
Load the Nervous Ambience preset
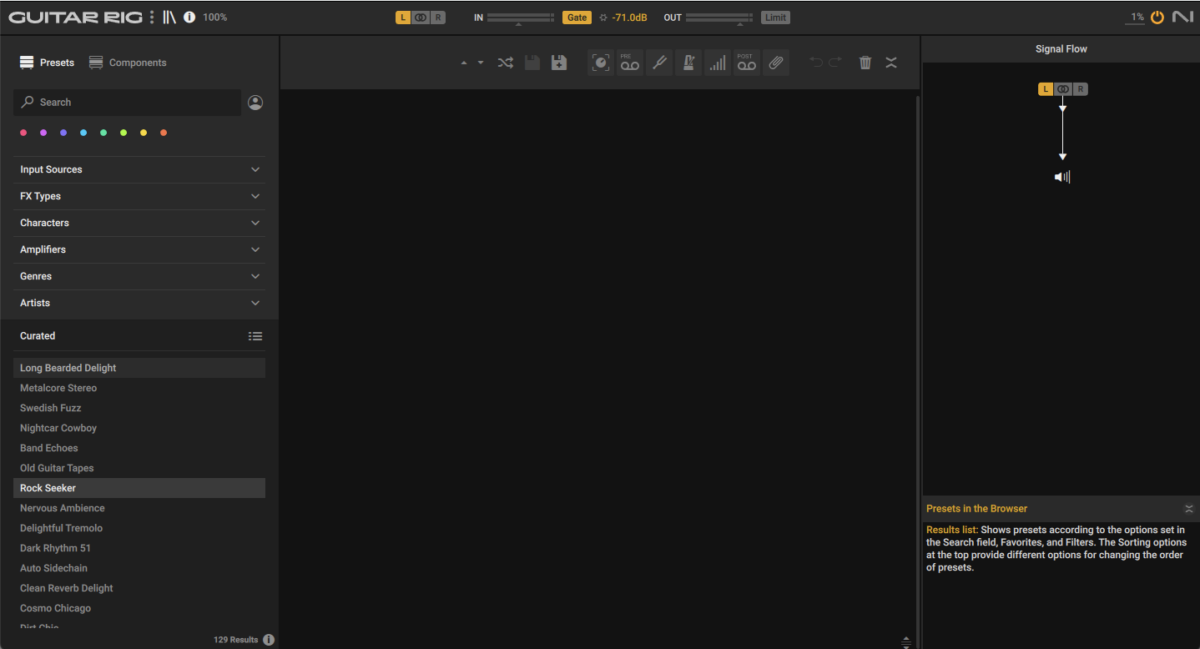coord(140,508)
